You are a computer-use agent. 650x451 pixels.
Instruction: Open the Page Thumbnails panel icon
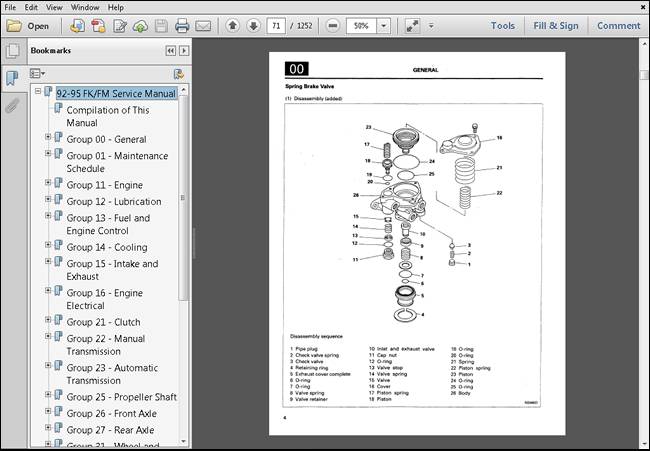coord(13,51)
